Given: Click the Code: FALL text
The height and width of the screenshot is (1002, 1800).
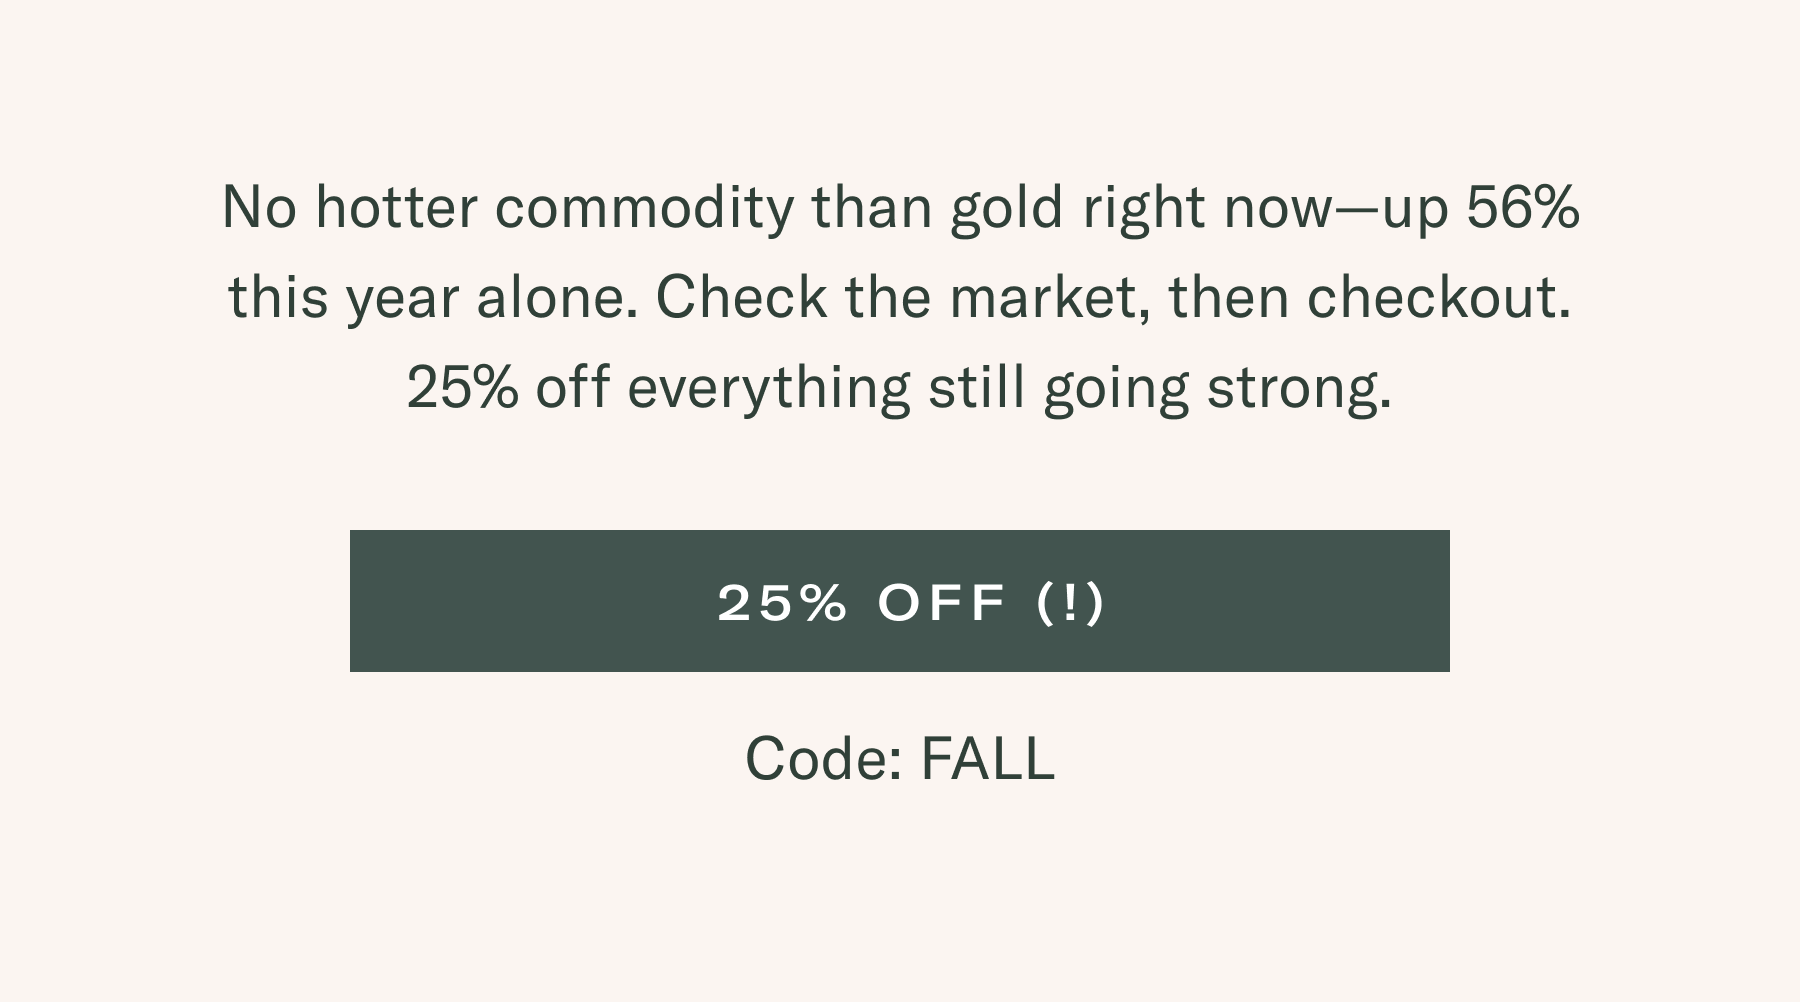Looking at the screenshot, I should pyautogui.click(x=899, y=758).
